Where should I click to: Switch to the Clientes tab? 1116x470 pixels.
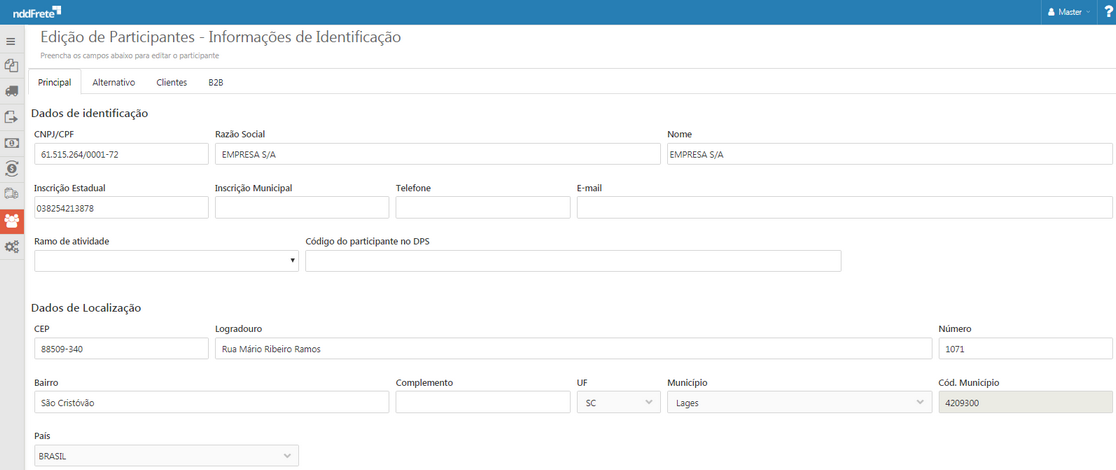click(x=171, y=82)
